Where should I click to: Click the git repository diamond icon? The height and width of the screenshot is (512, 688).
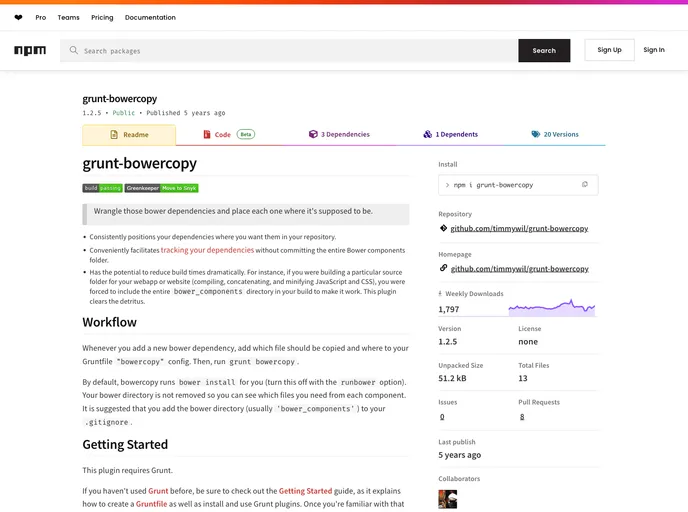[x=443, y=228]
